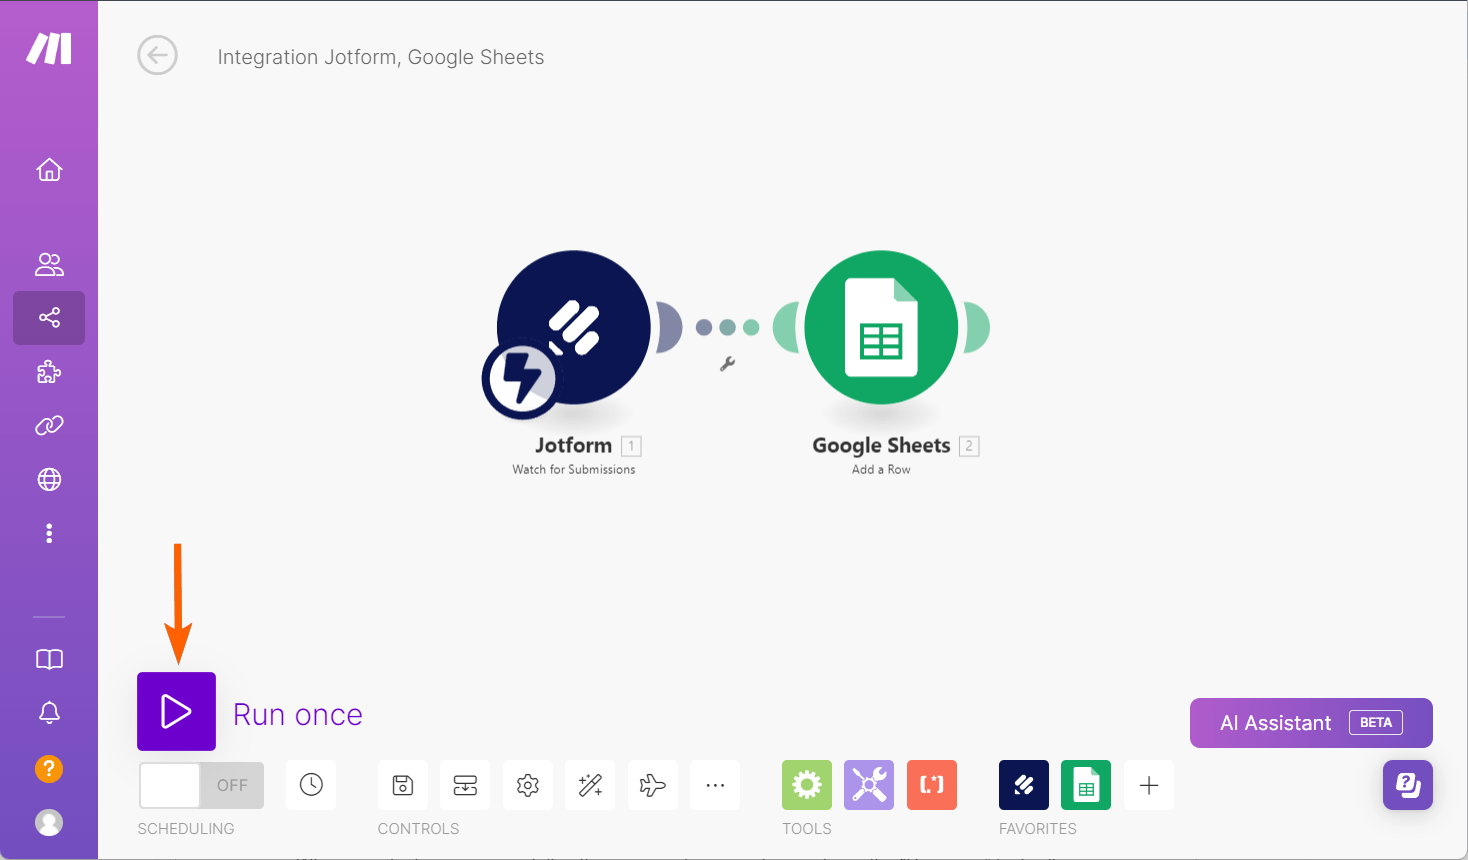
Task: Click the explain flow airplane icon
Action: [653, 785]
